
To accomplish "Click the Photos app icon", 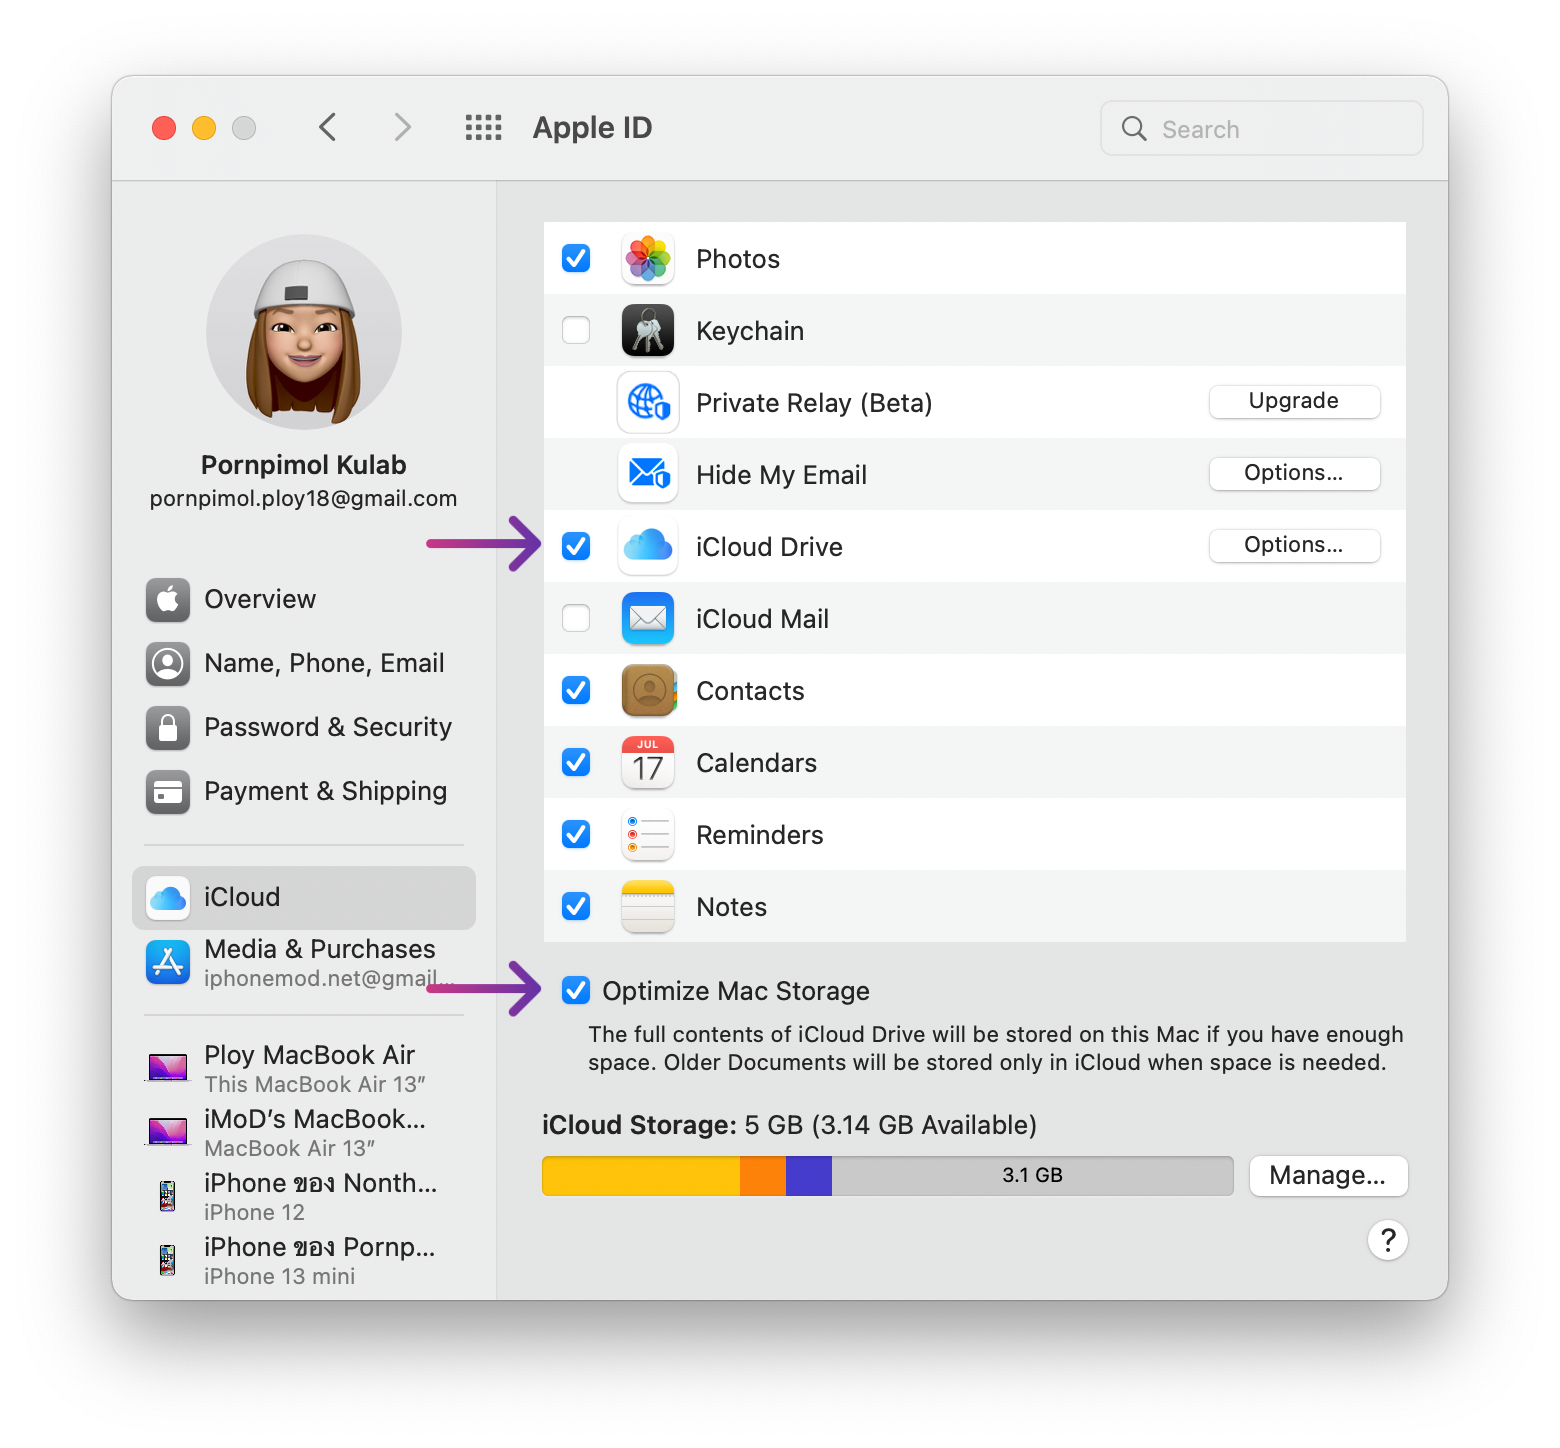I will point(648,259).
